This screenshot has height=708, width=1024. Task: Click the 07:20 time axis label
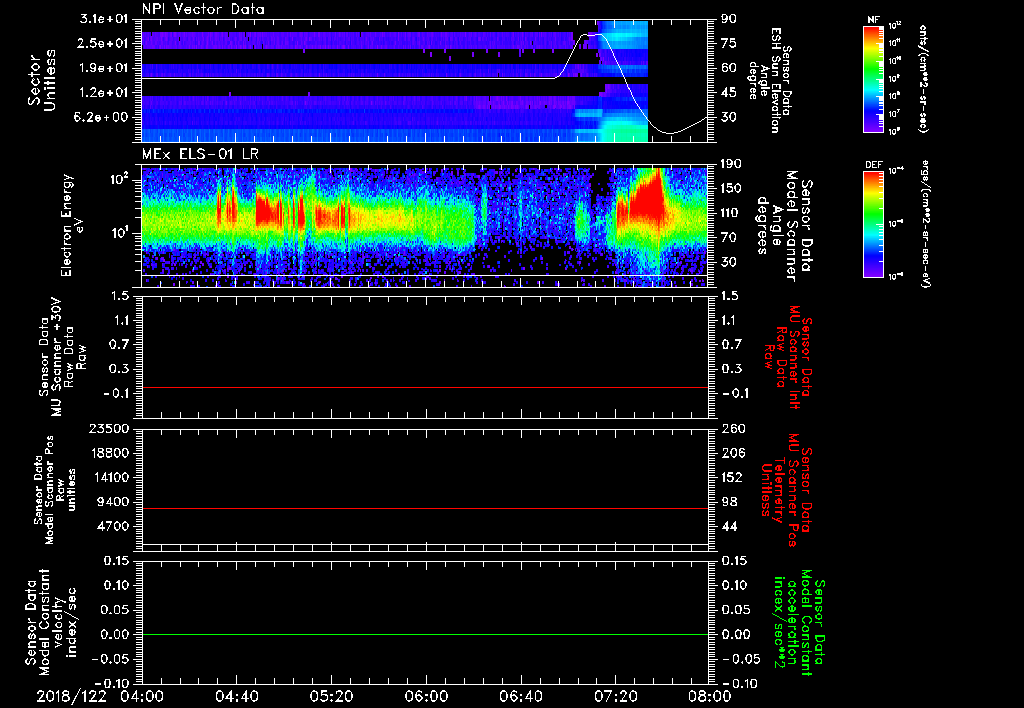tap(615, 696)
